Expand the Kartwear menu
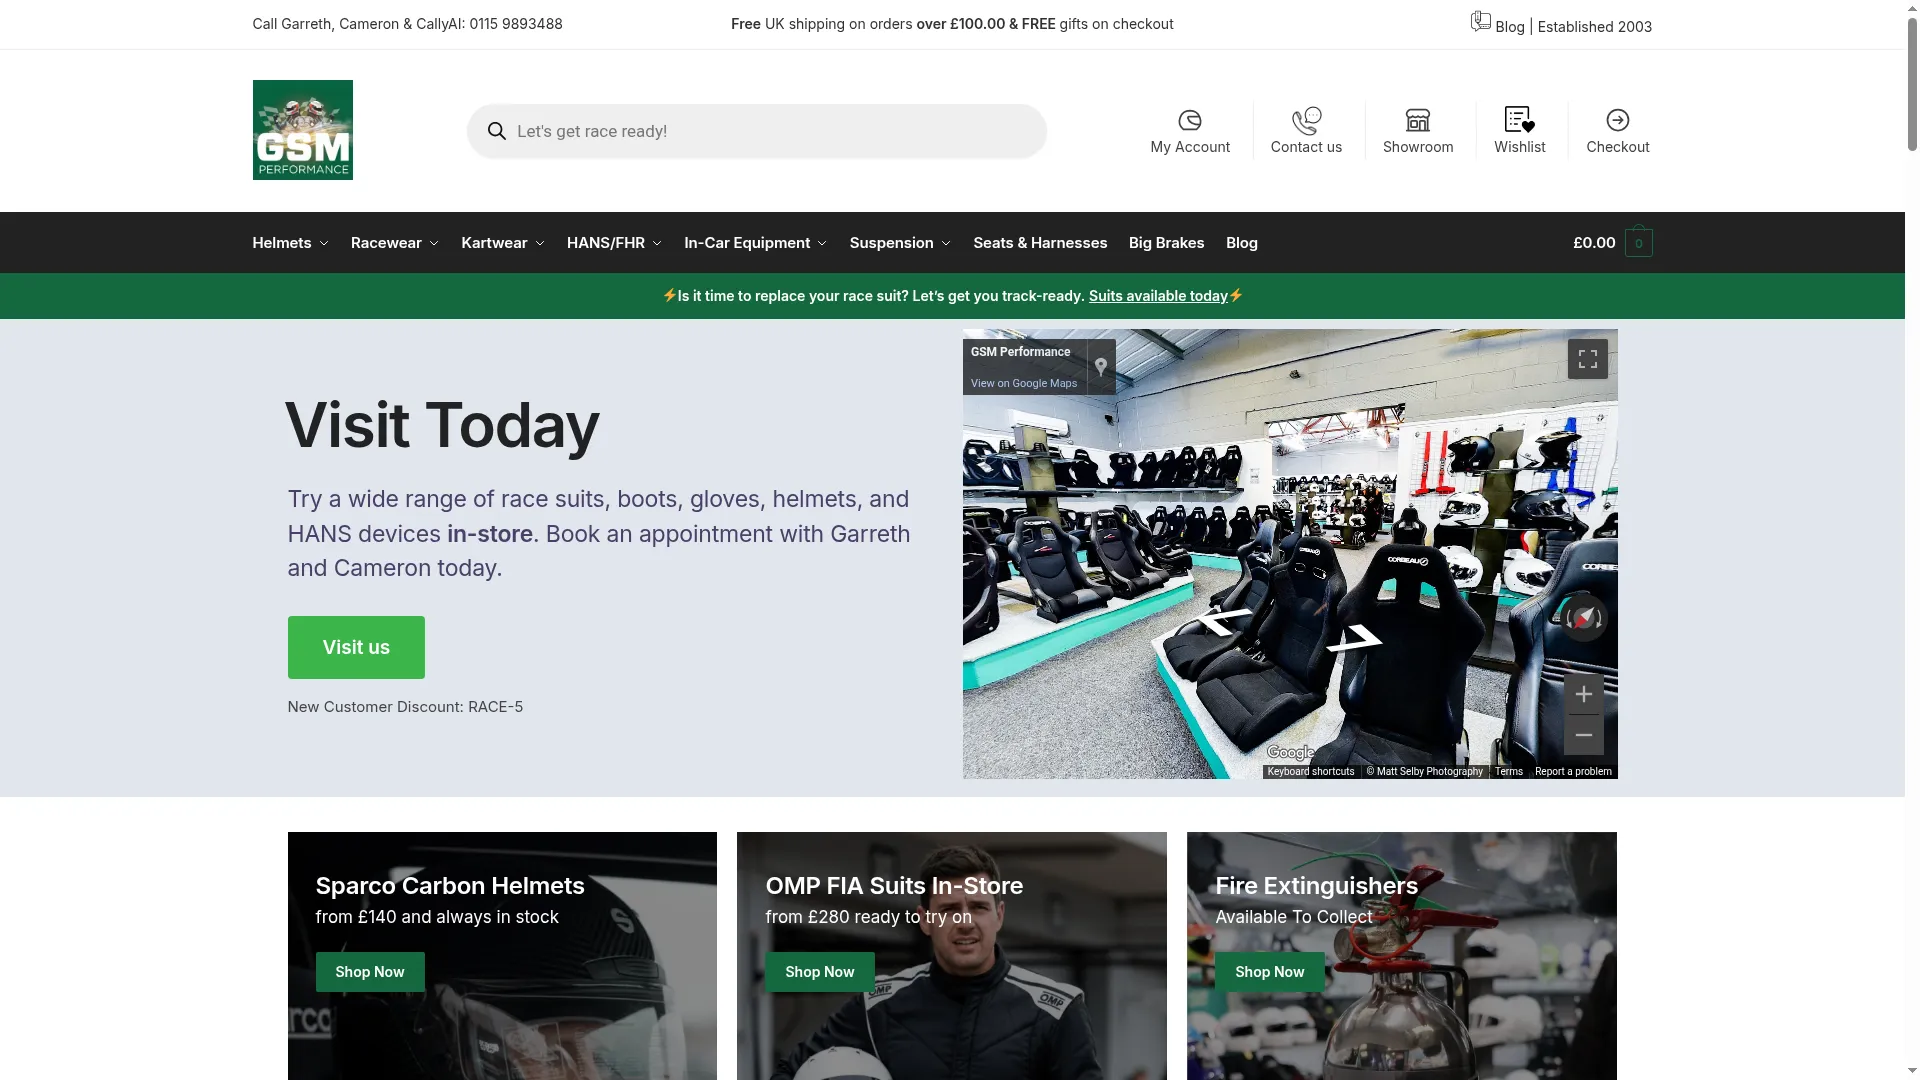Image resolution: width=1920 pixels, height=1080 pixels. (503, 243)
